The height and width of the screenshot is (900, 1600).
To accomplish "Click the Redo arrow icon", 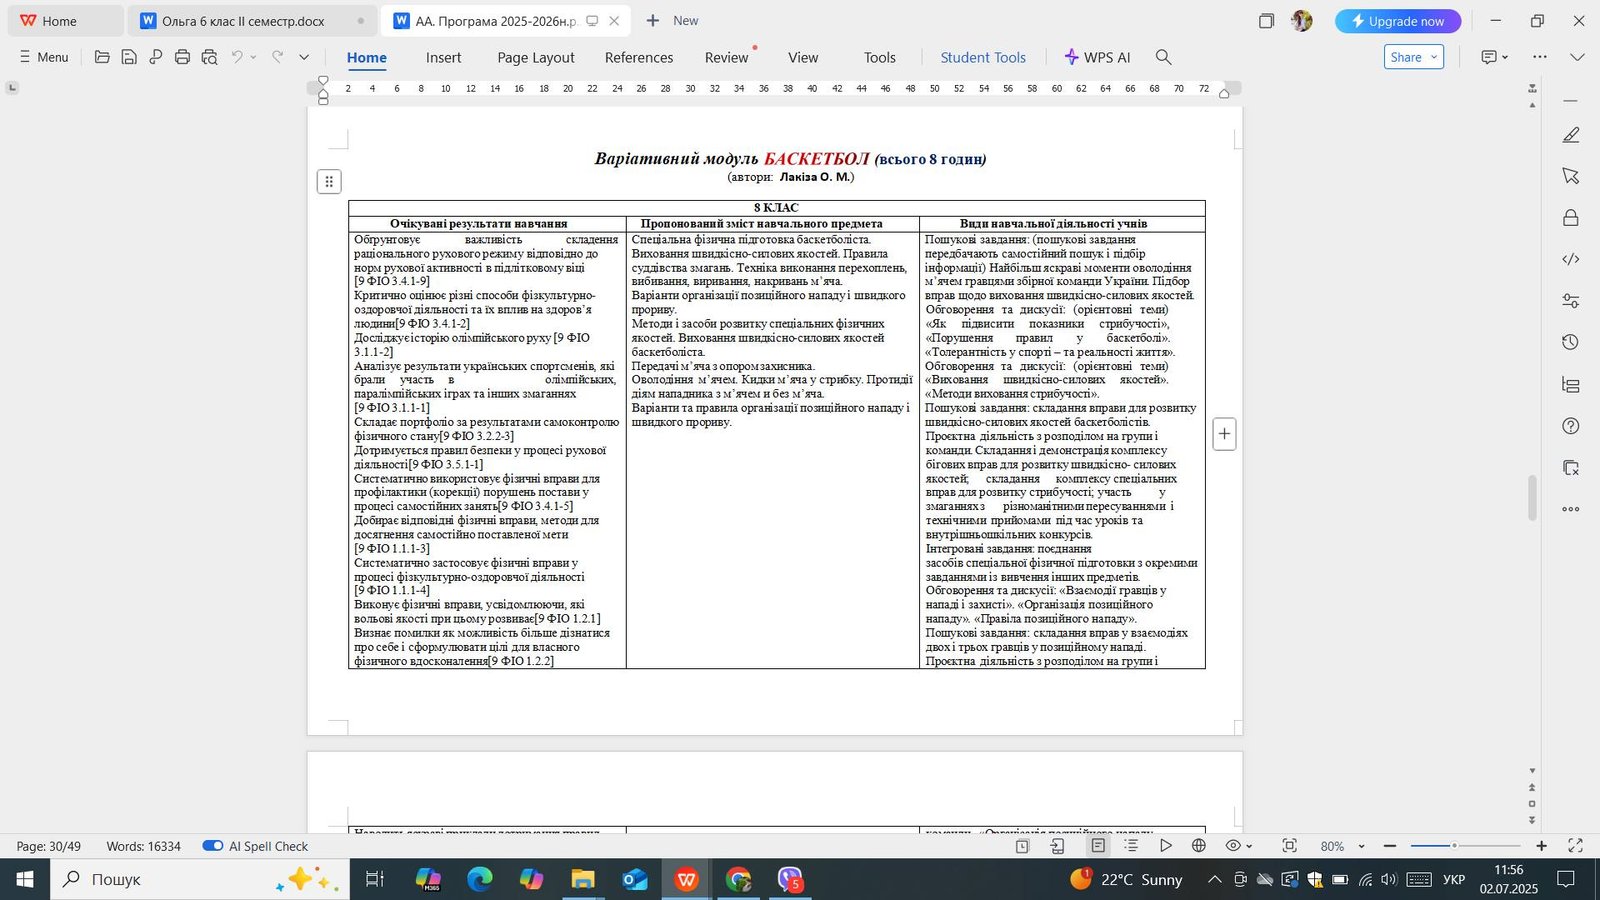I will point(278,57).
